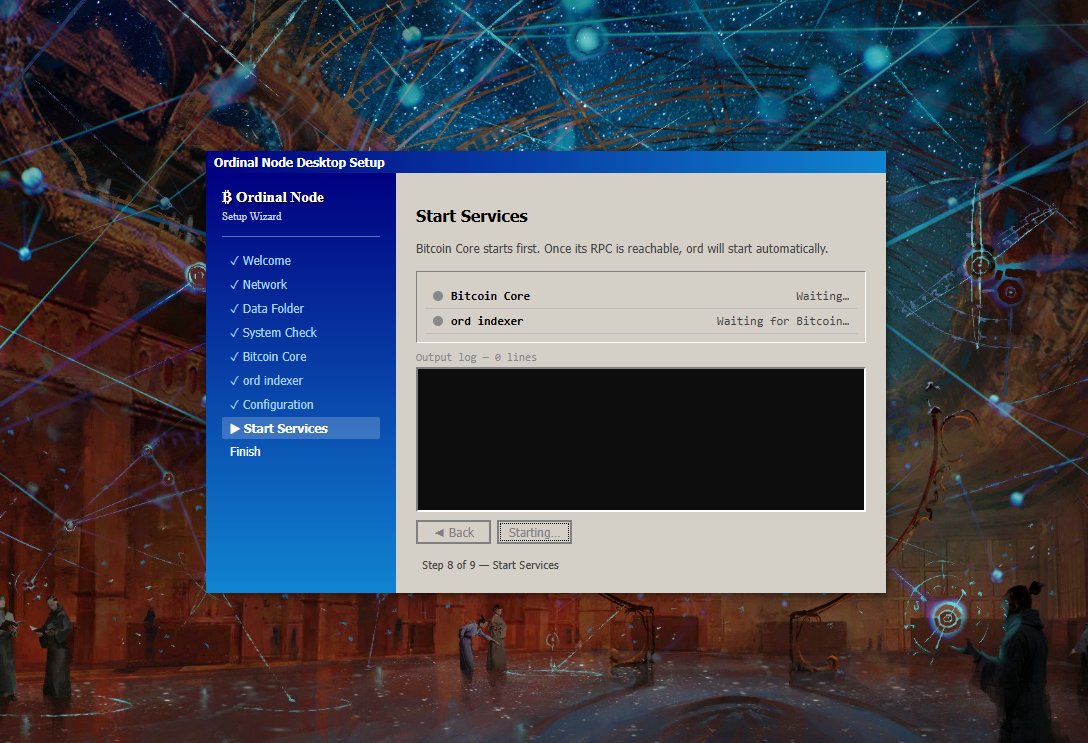Click the 'Output log — 0 lines' label
This screenshot has height=743, width=1088.
(476, 357)
